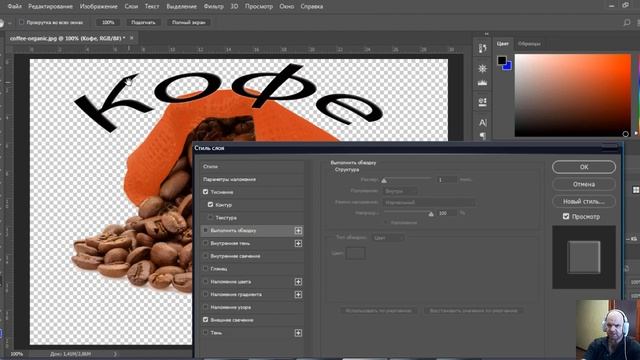The width and height of the screenshot is (640, 360).
Task: Enable the Наложение узора checkbox
Action: [x=206, y=307]
